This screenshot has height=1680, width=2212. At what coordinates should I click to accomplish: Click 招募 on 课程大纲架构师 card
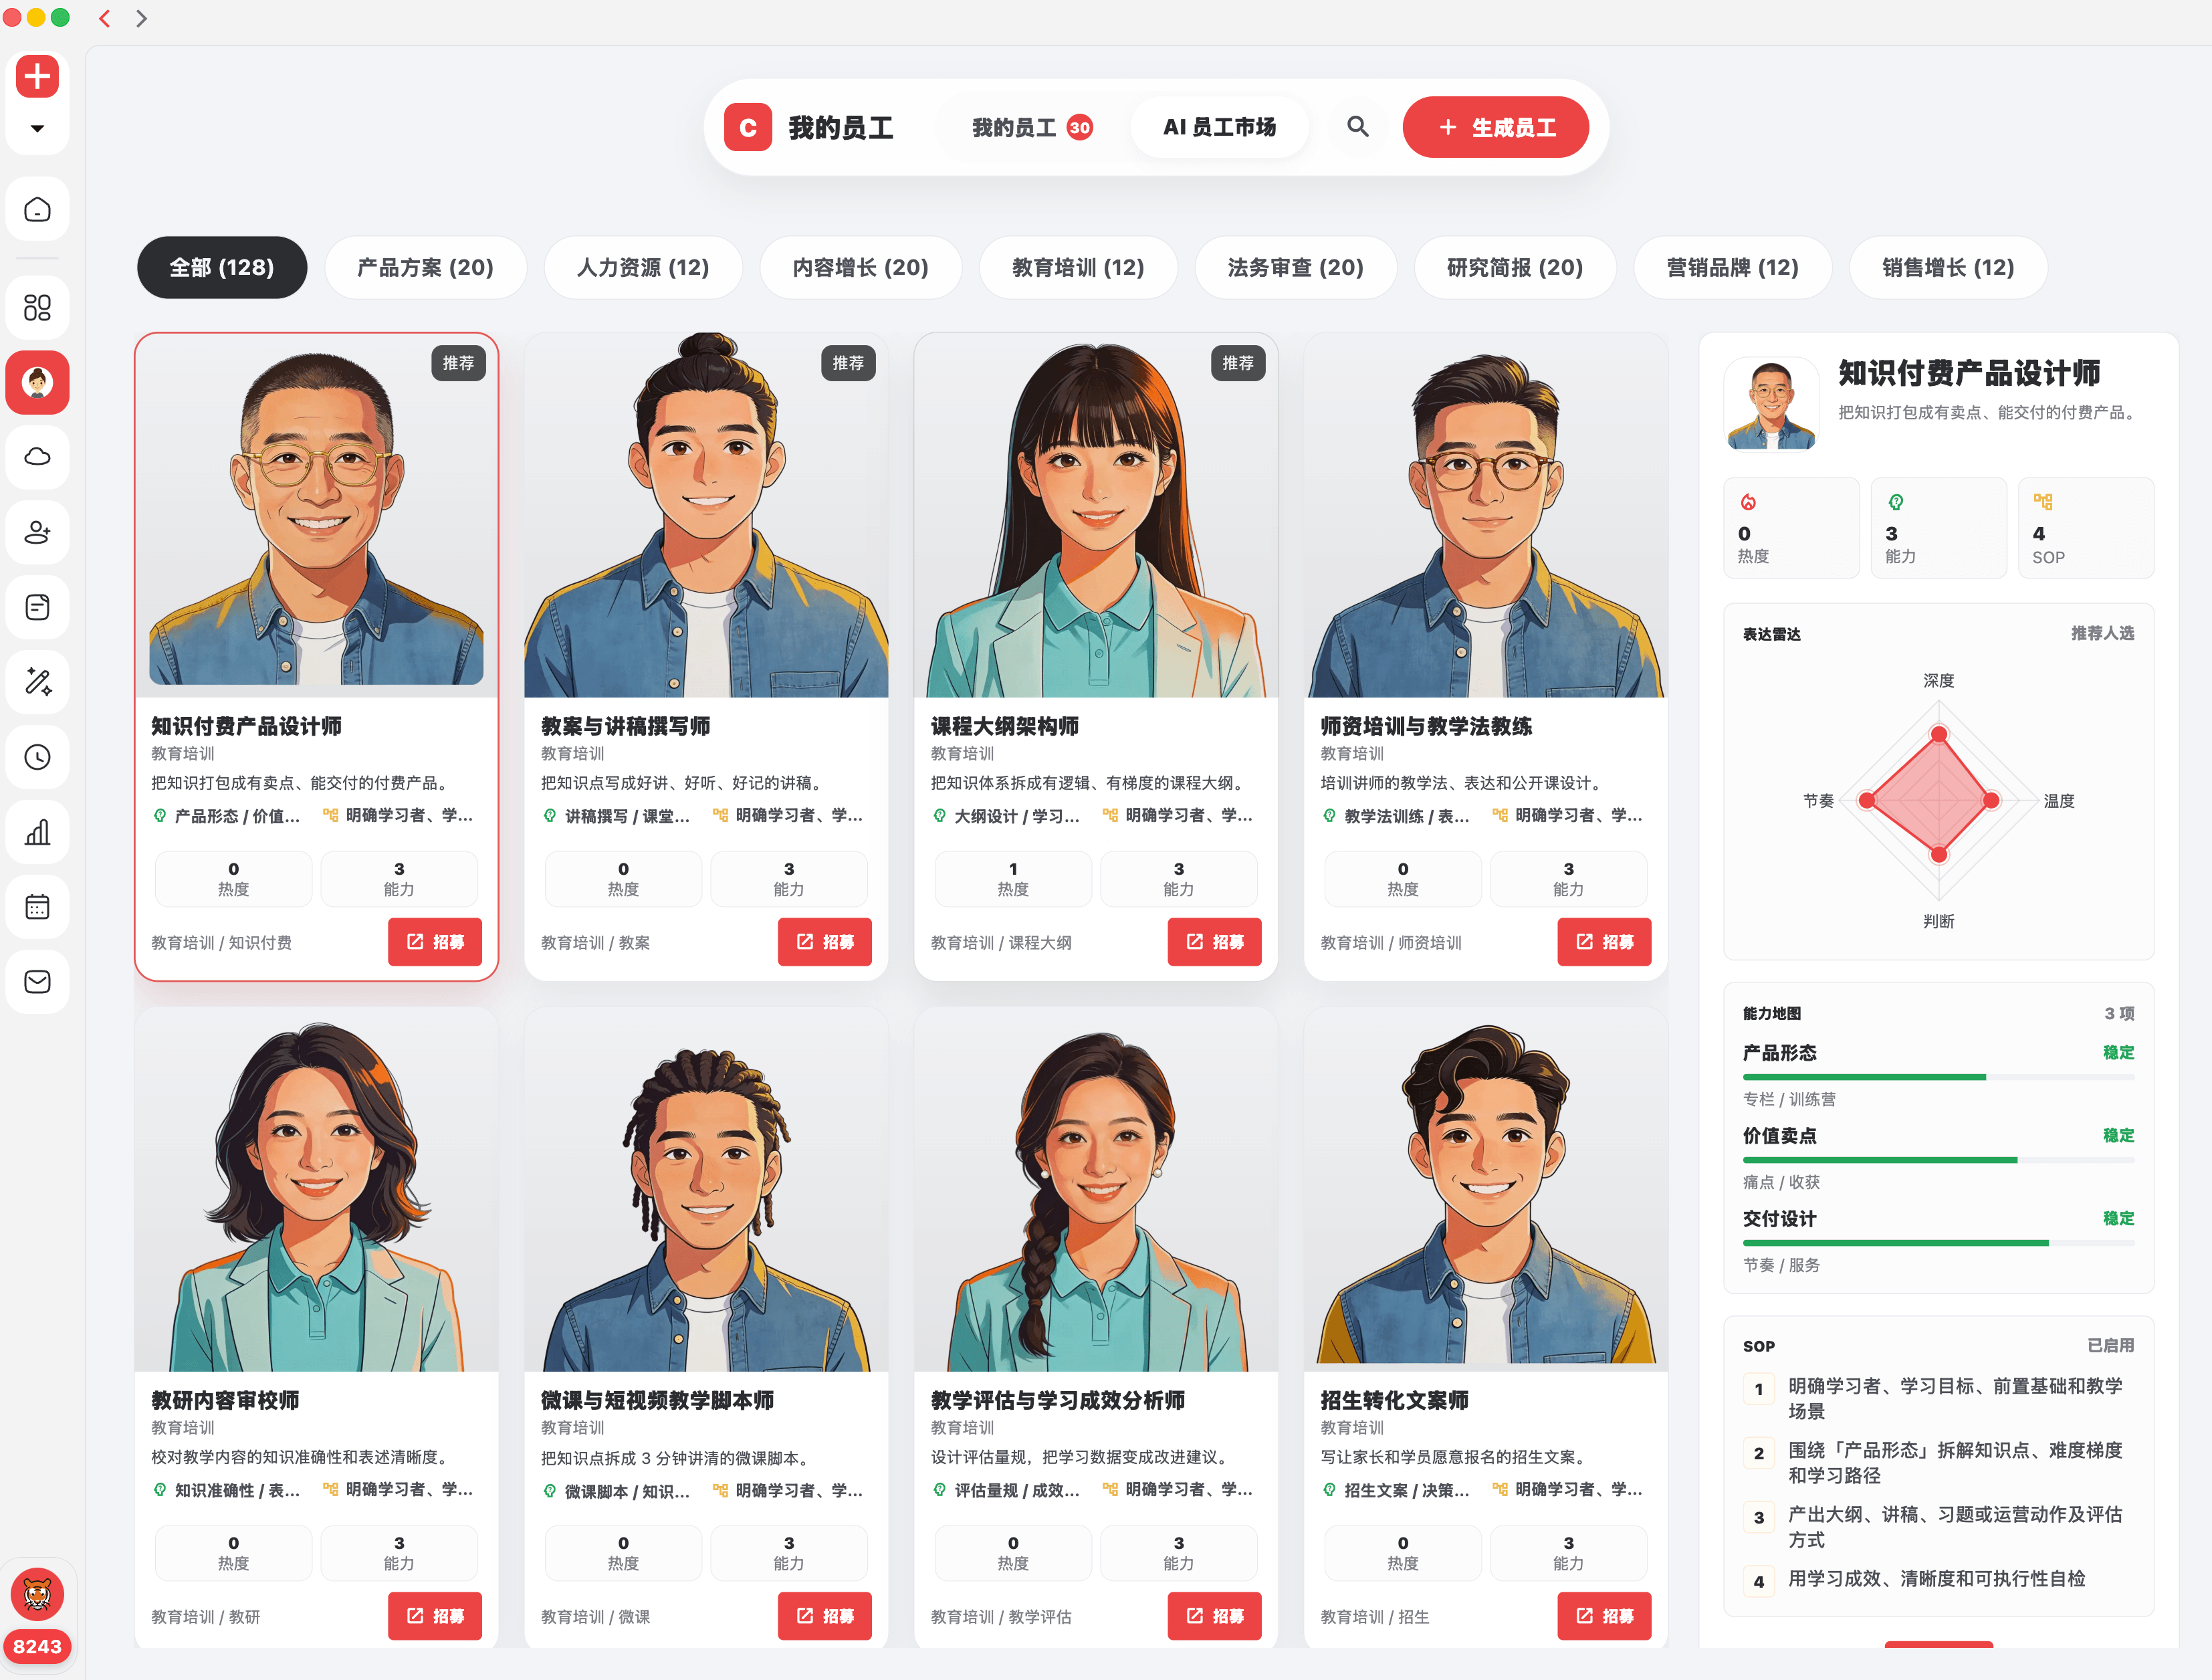click(x=1214, y=941)
